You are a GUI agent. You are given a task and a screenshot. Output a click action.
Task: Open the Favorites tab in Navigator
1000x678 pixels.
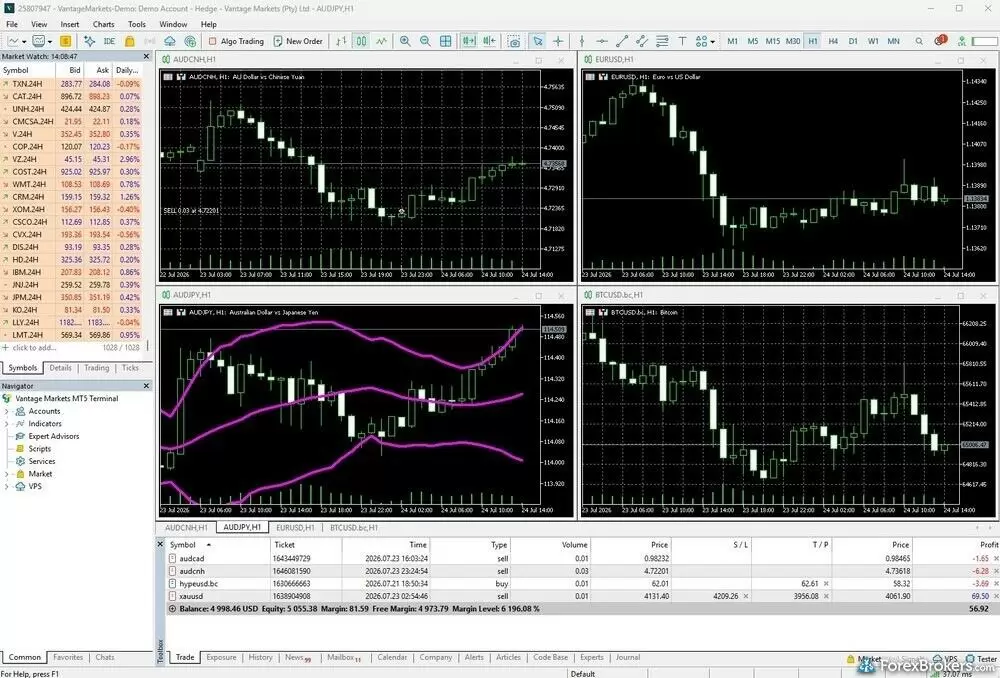pos(68,657)
